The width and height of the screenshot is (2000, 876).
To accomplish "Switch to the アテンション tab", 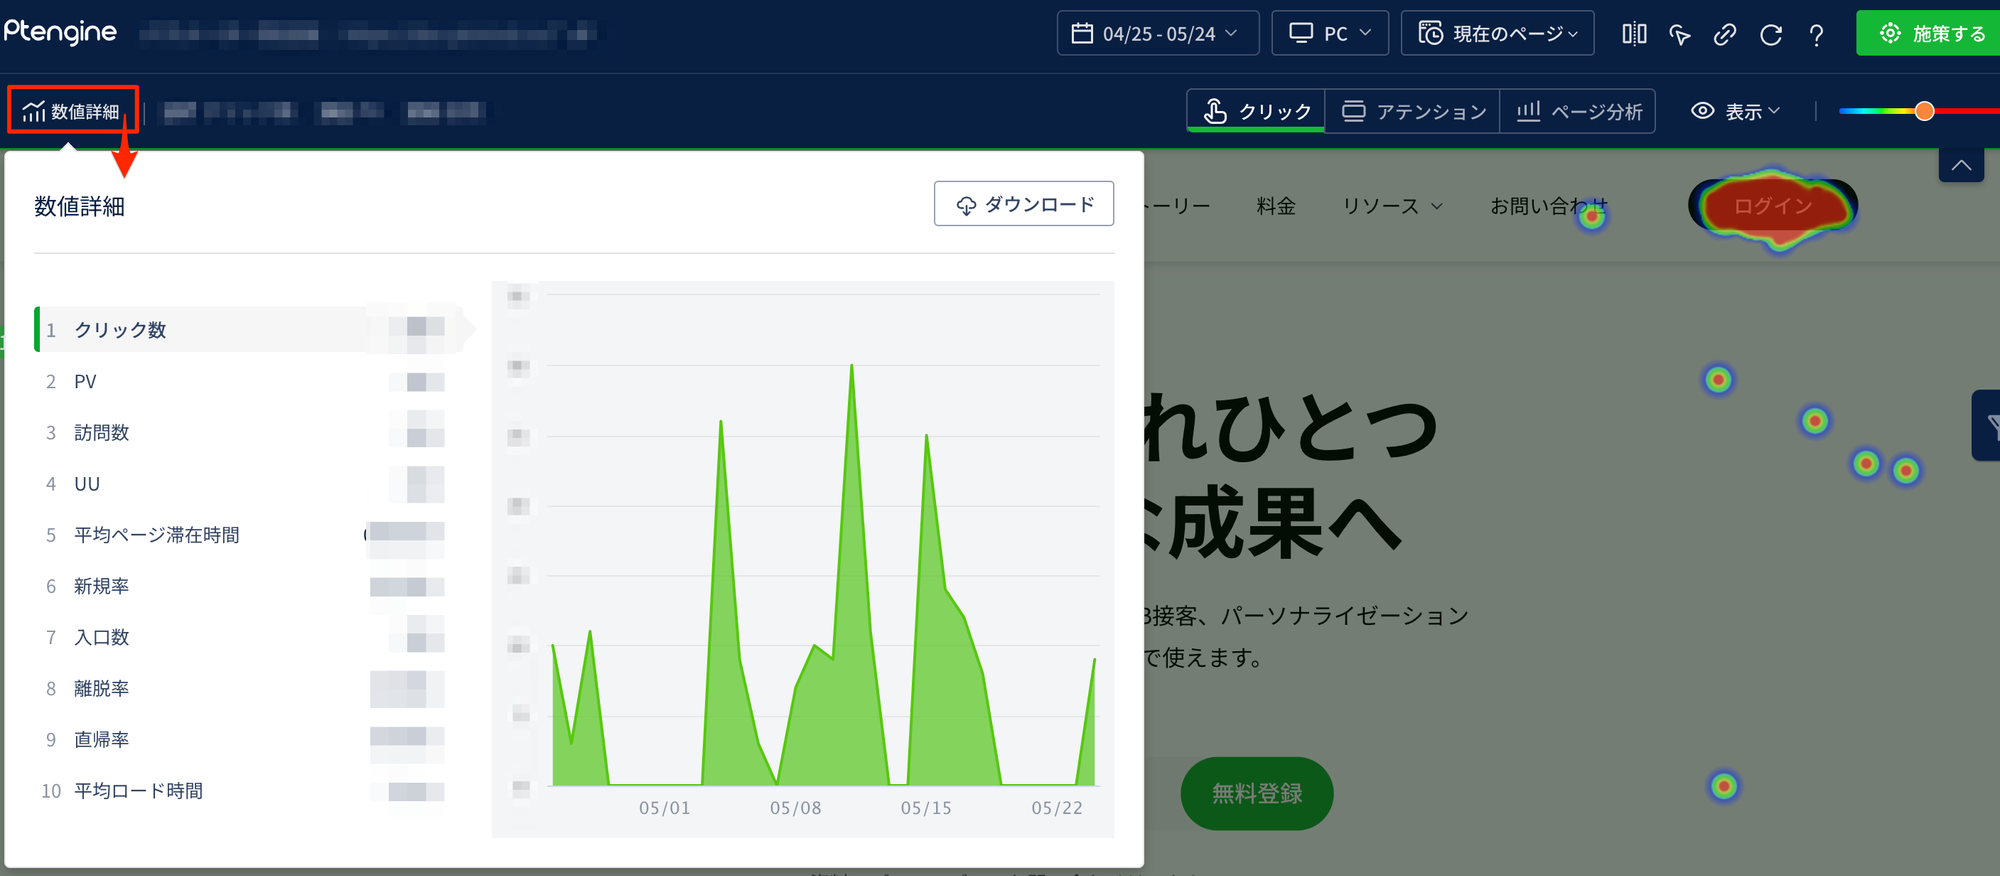I will coord(1412,111).
